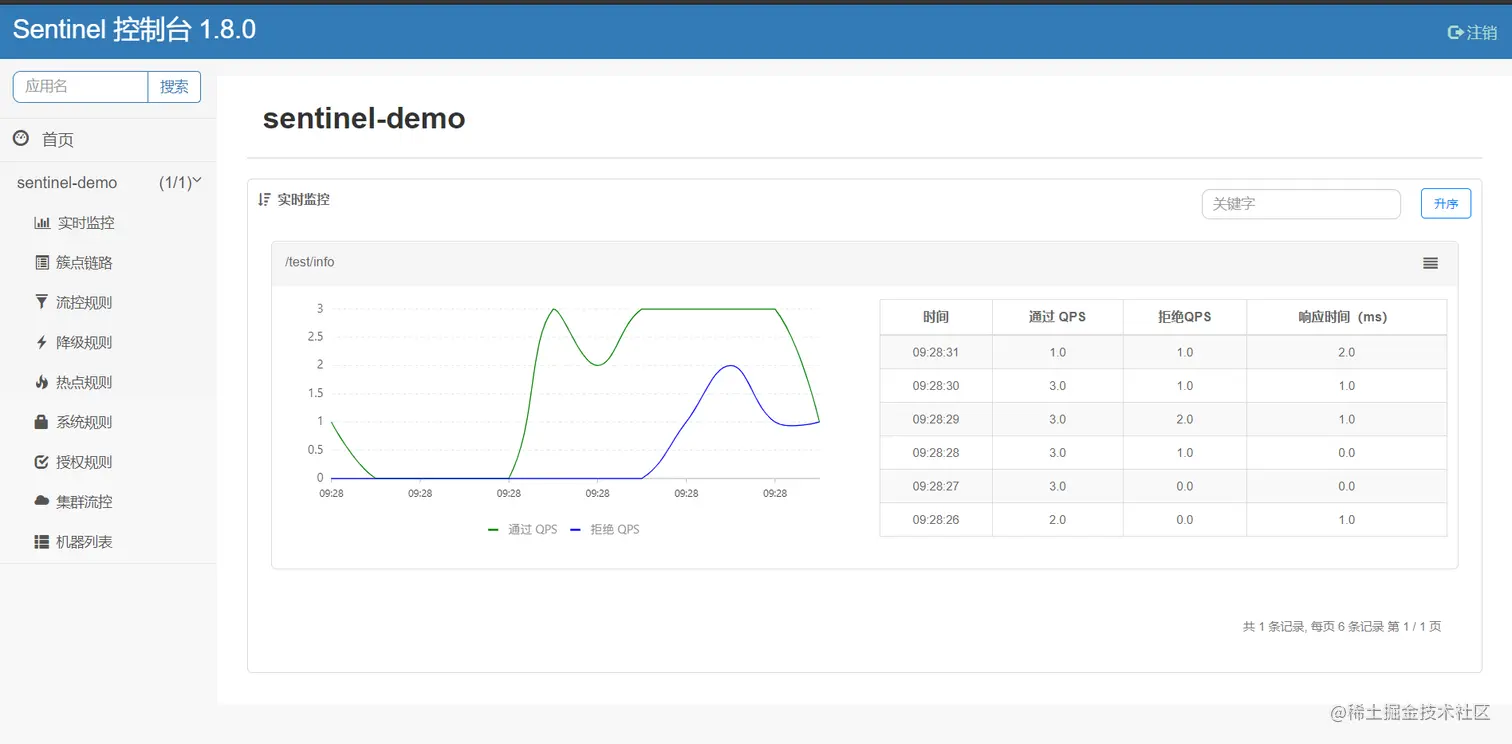1512x744 pixels.
Task: Open the flame icon for 热点规则
Action: [41, 382]
